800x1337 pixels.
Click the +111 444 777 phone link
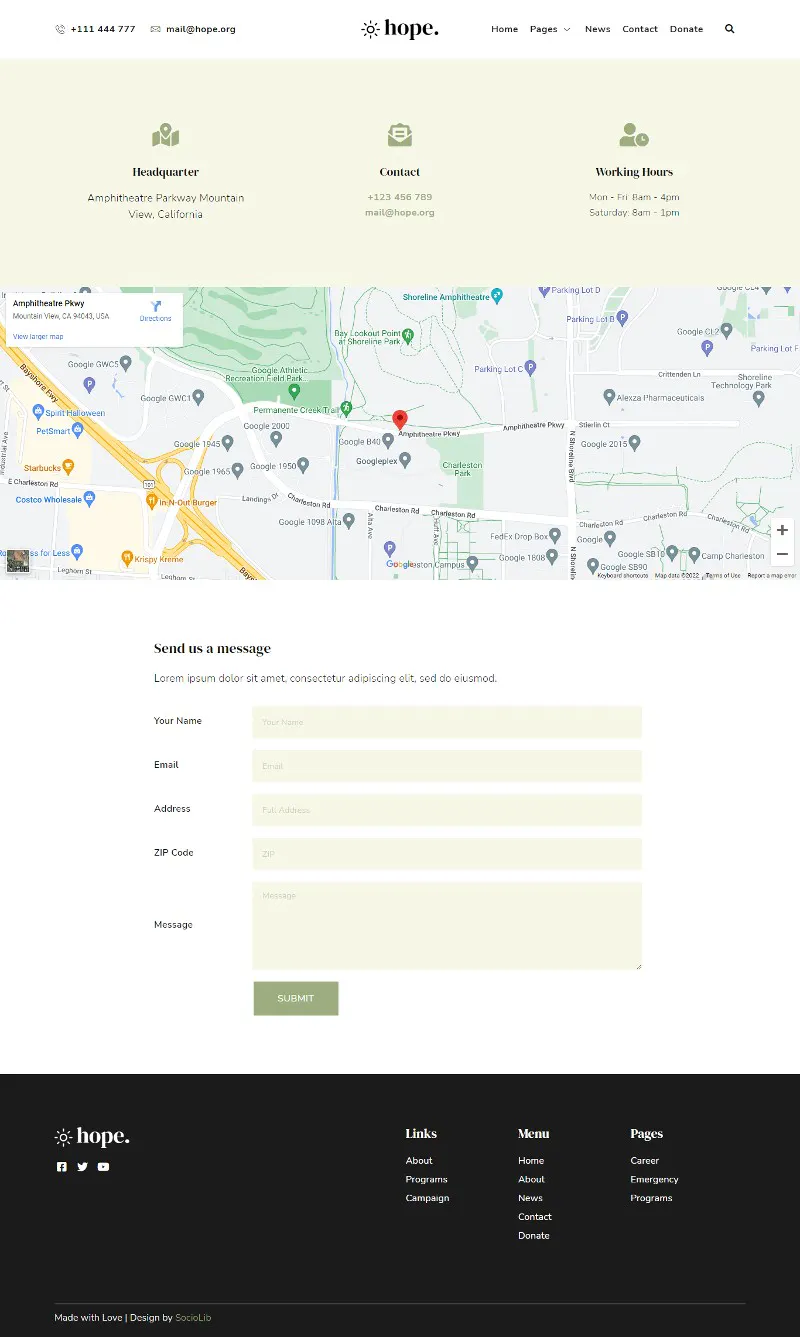tap(103, 29)
